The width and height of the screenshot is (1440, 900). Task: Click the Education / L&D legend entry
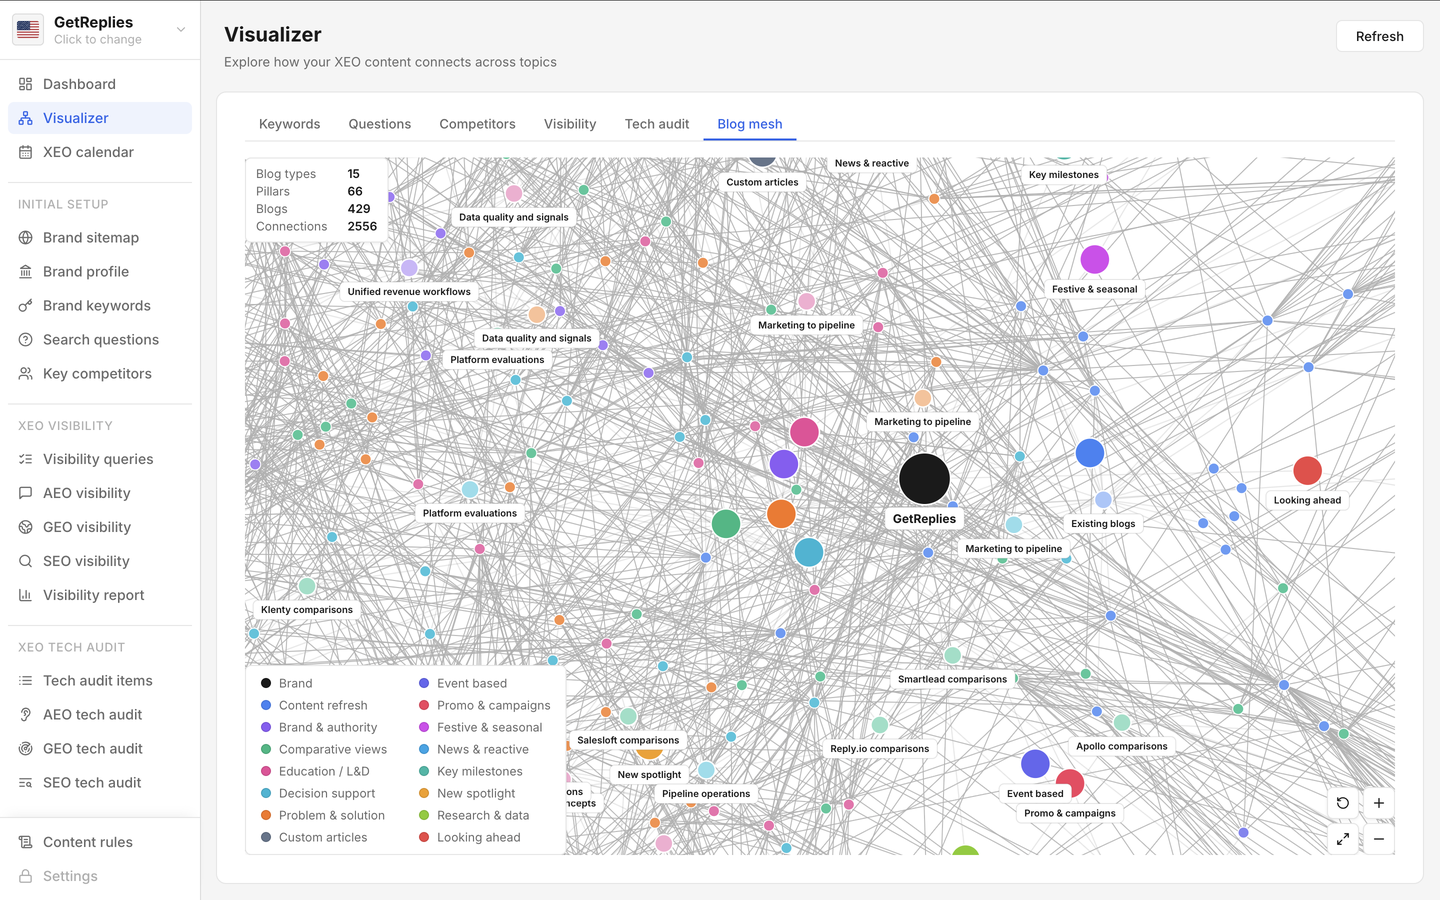(315, 771)
